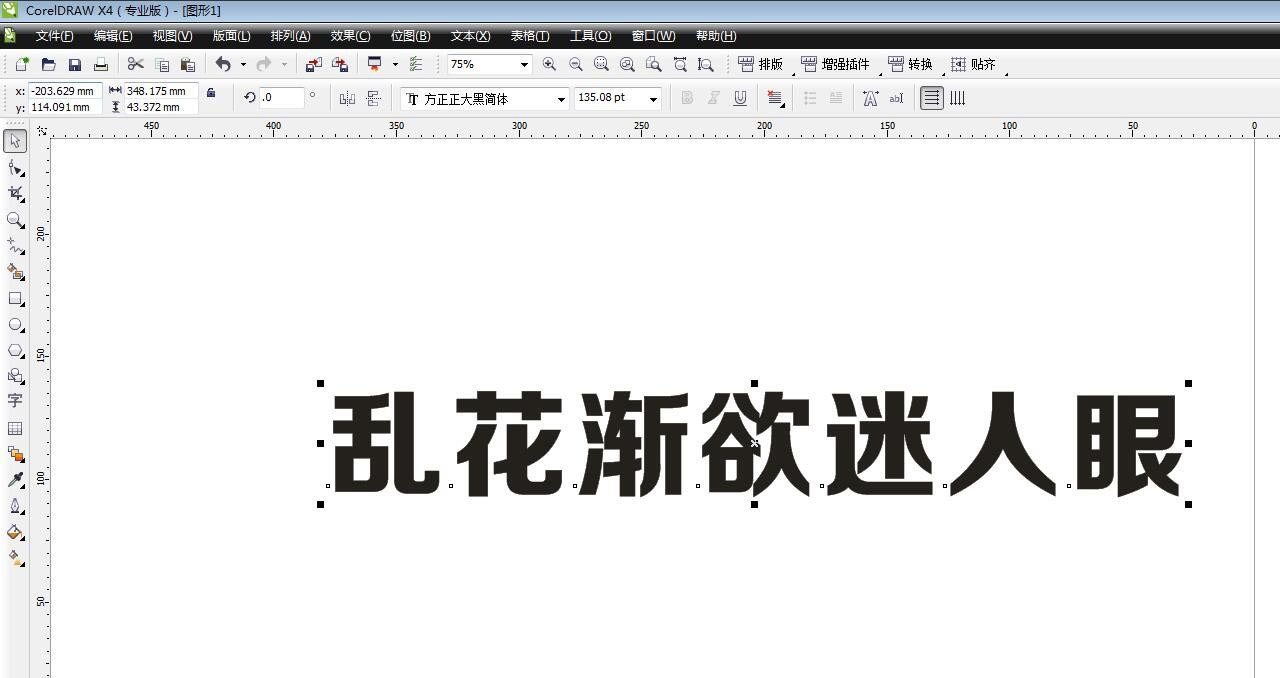Select the Pick tool
1280x678 pixels.
coord(14,141)
